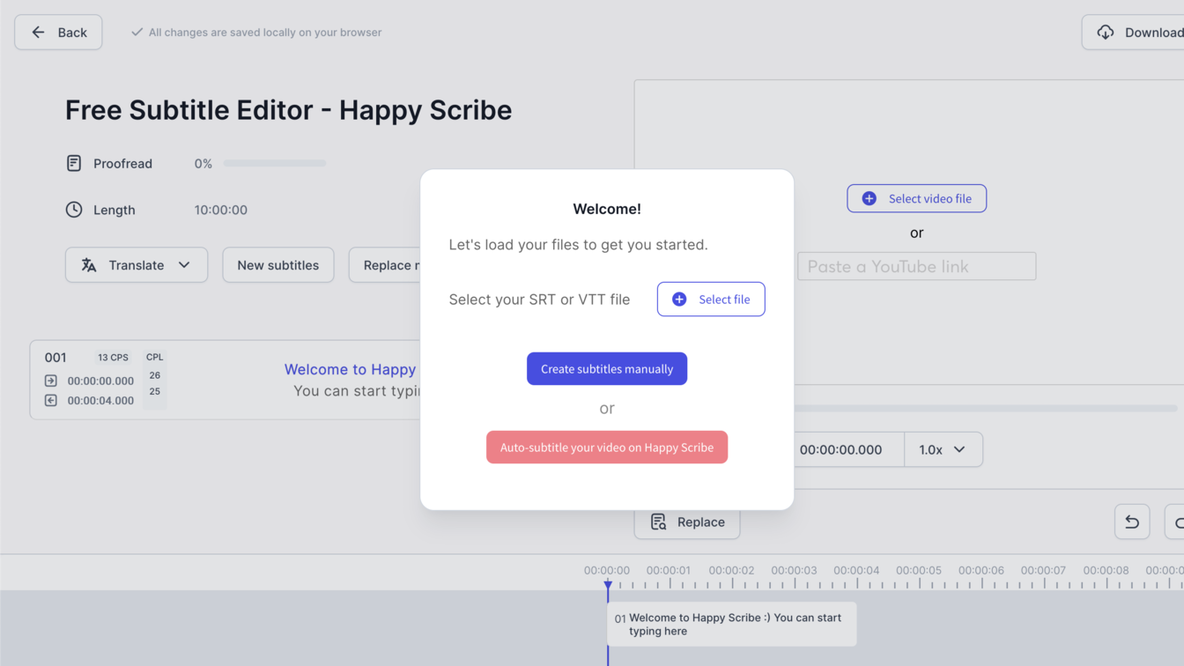This screenshot has width=1184, height=666.
Task: Click the undo arrow icon
Action: click(1132, 522)
